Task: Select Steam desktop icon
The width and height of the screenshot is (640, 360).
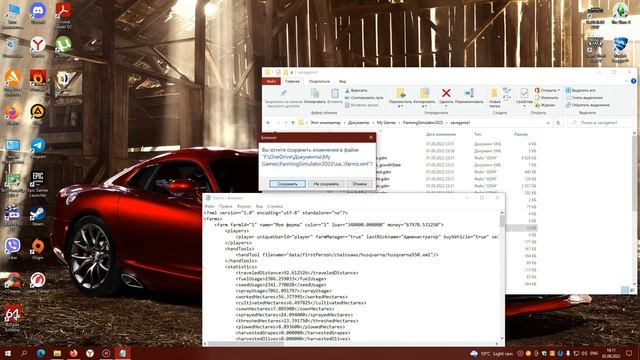Action: pyautogui.click(x=38, y=216)
